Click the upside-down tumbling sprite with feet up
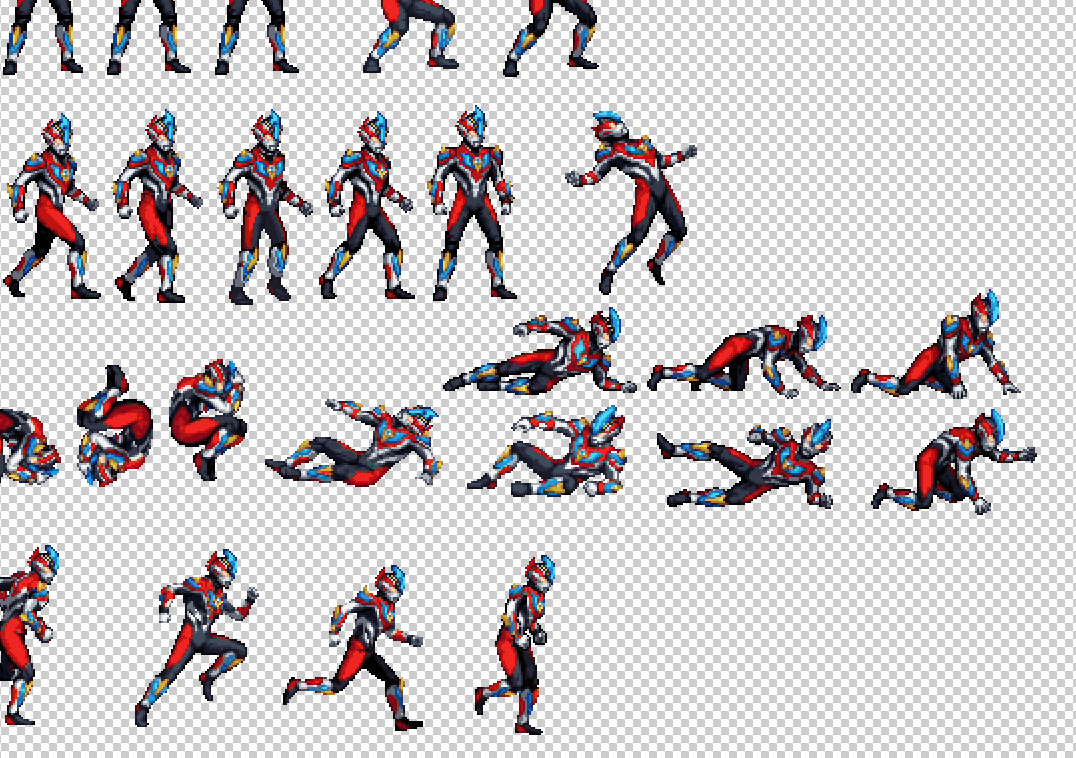The width and height of the screenshot is (1076, 758). 115,425
